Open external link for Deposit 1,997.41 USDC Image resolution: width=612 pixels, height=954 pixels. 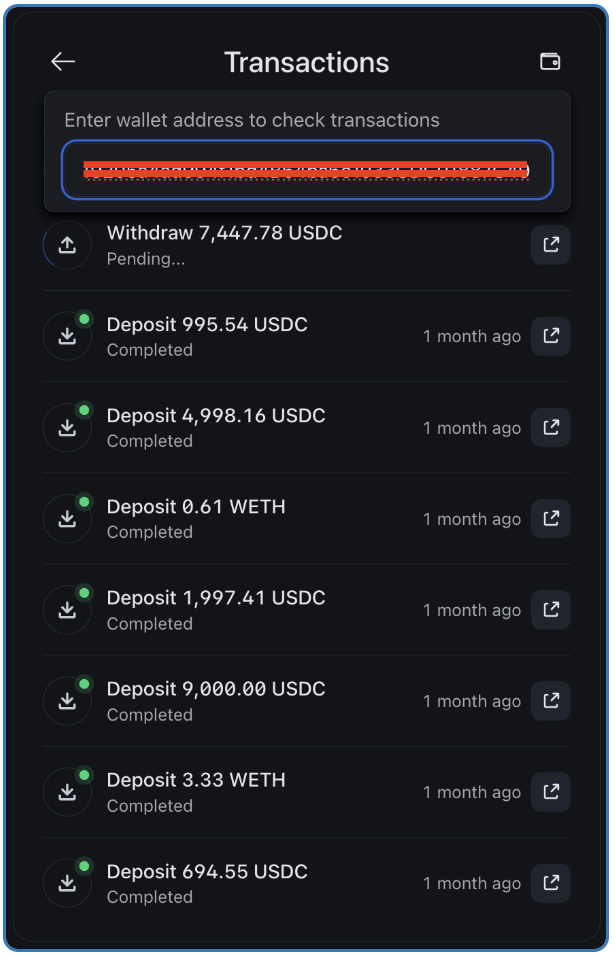551,609
